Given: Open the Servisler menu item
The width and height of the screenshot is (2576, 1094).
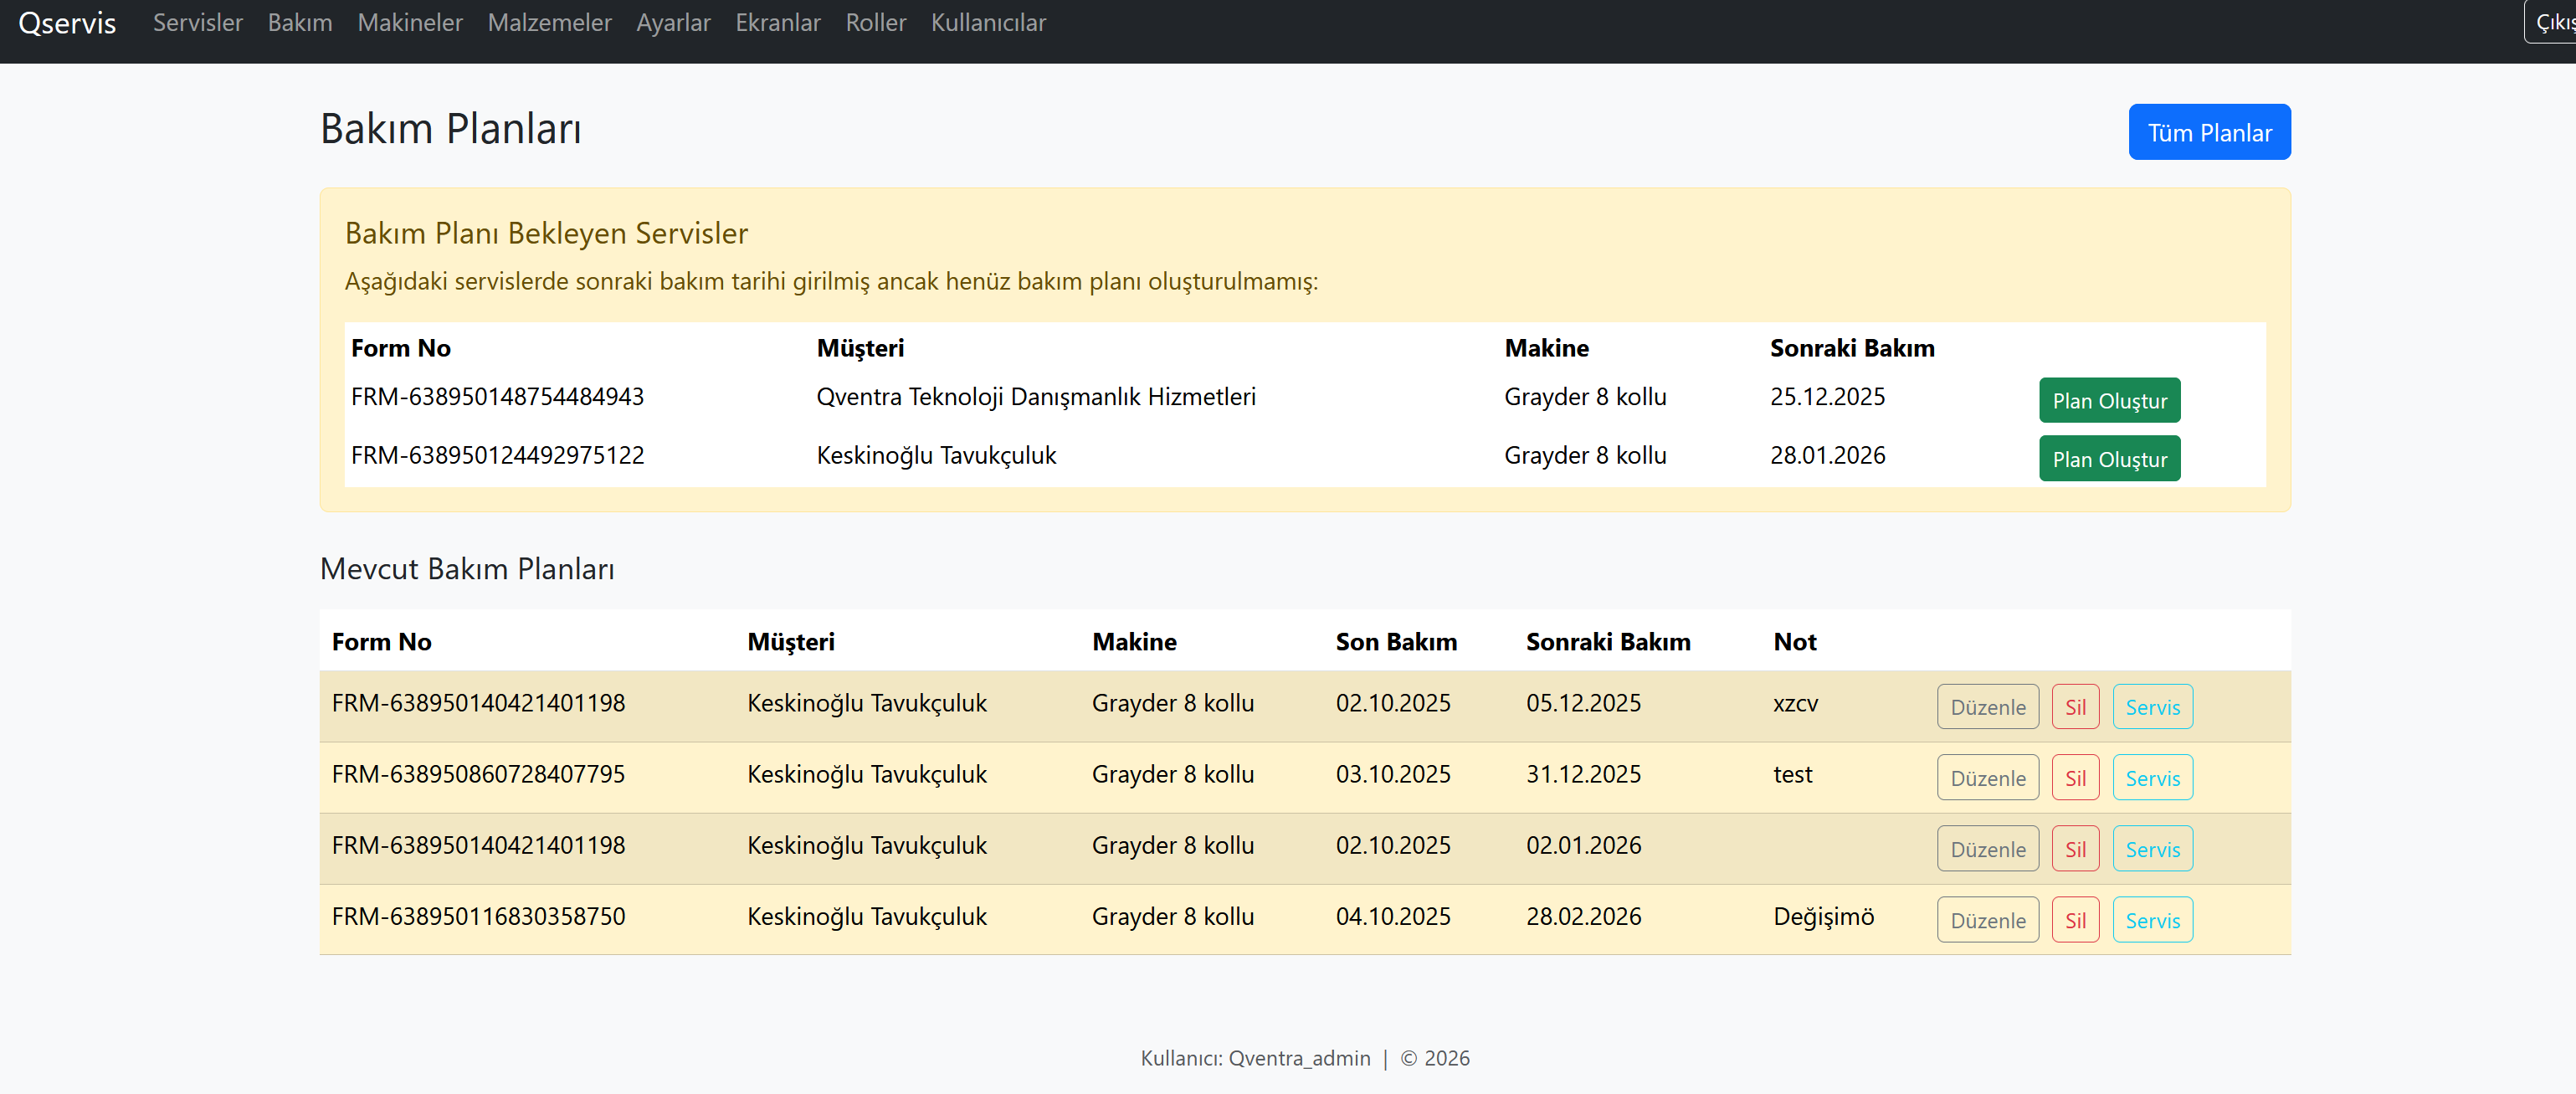Looking at the screenshot, I should point(197,22).
